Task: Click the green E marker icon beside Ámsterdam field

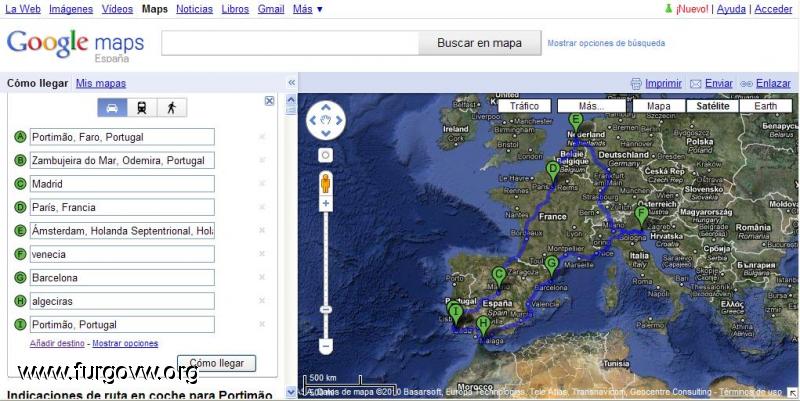Action: click(20, 231)
